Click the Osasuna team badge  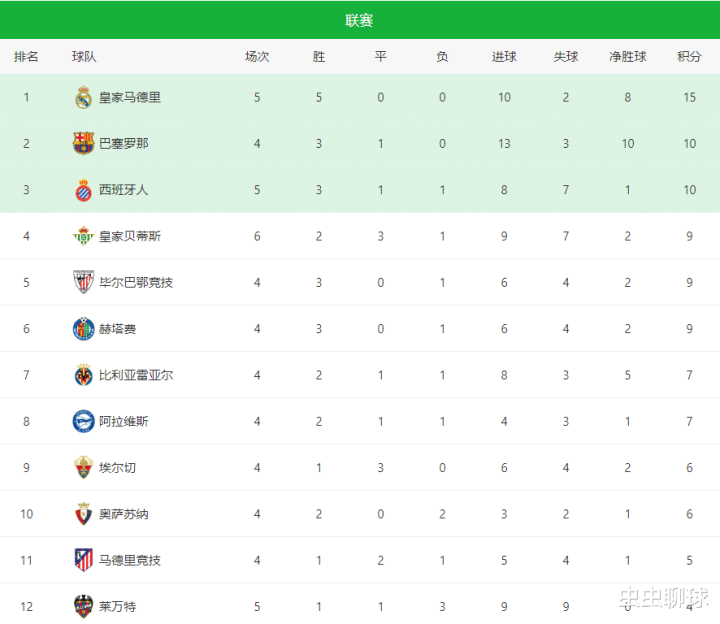tap(84, 514)
